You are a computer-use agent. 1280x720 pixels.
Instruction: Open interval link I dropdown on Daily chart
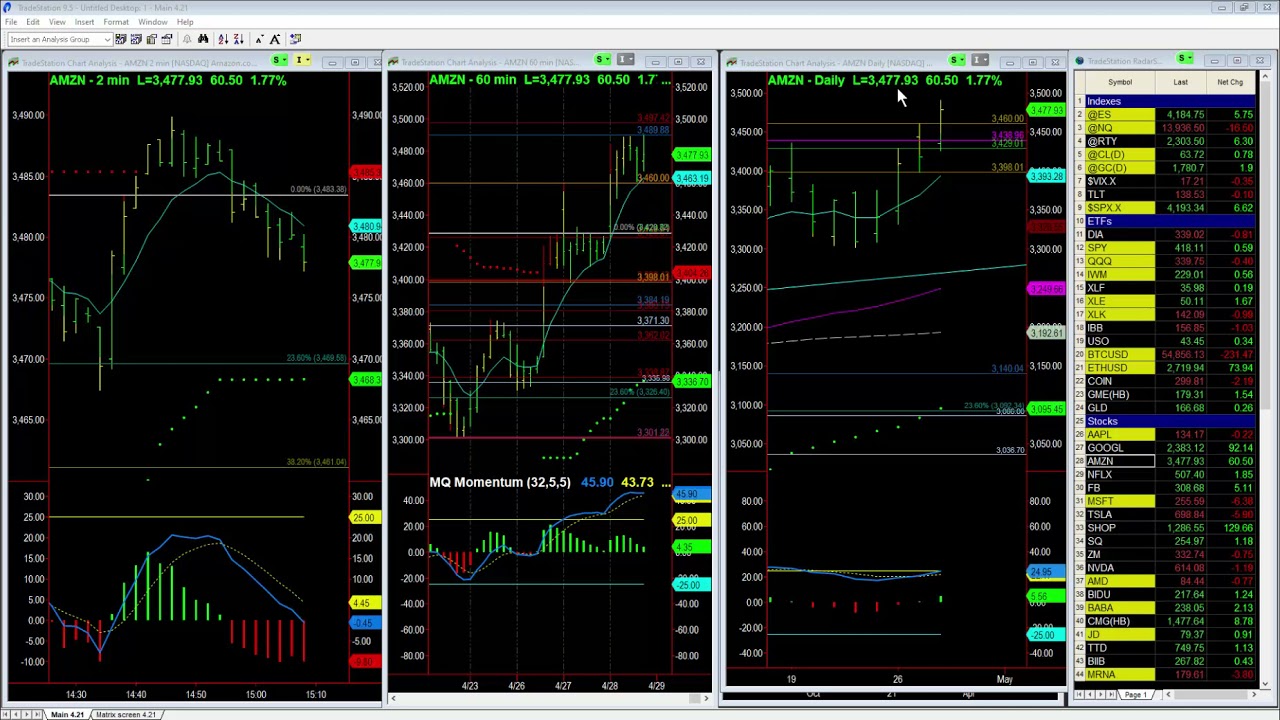point(980,61)
